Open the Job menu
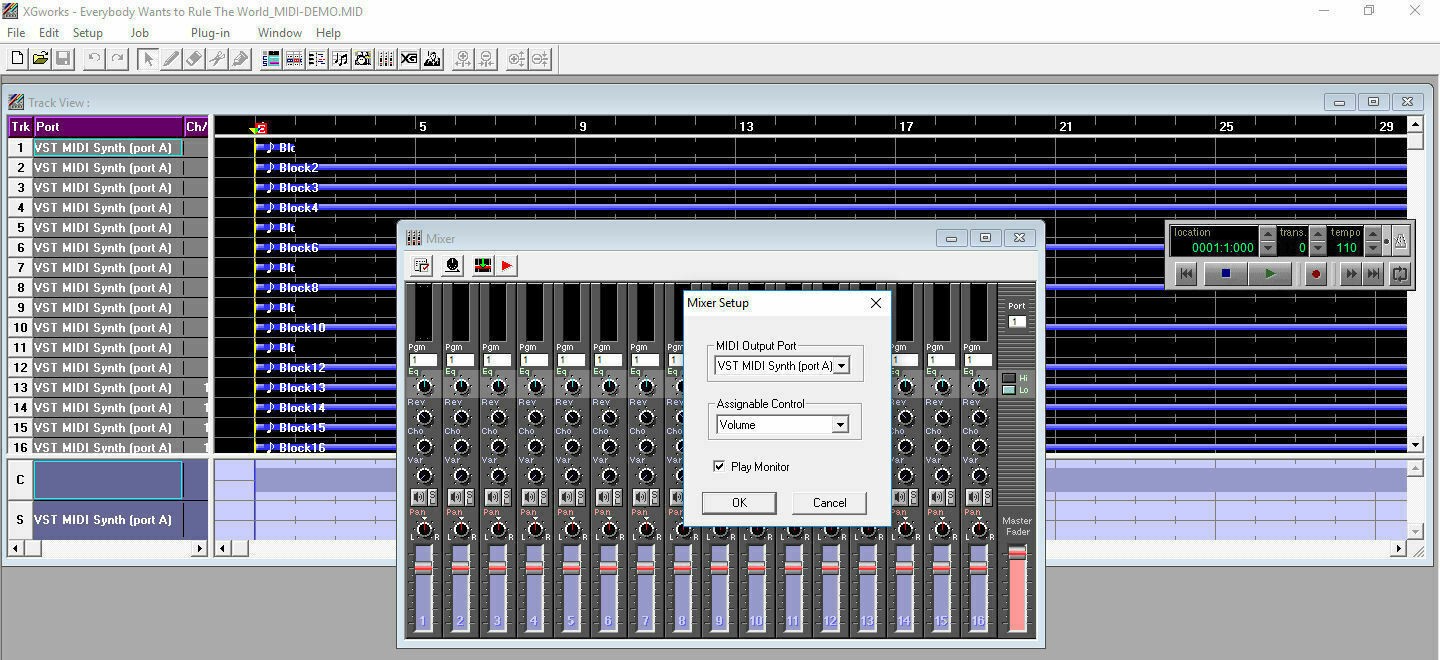 (139, 33)
